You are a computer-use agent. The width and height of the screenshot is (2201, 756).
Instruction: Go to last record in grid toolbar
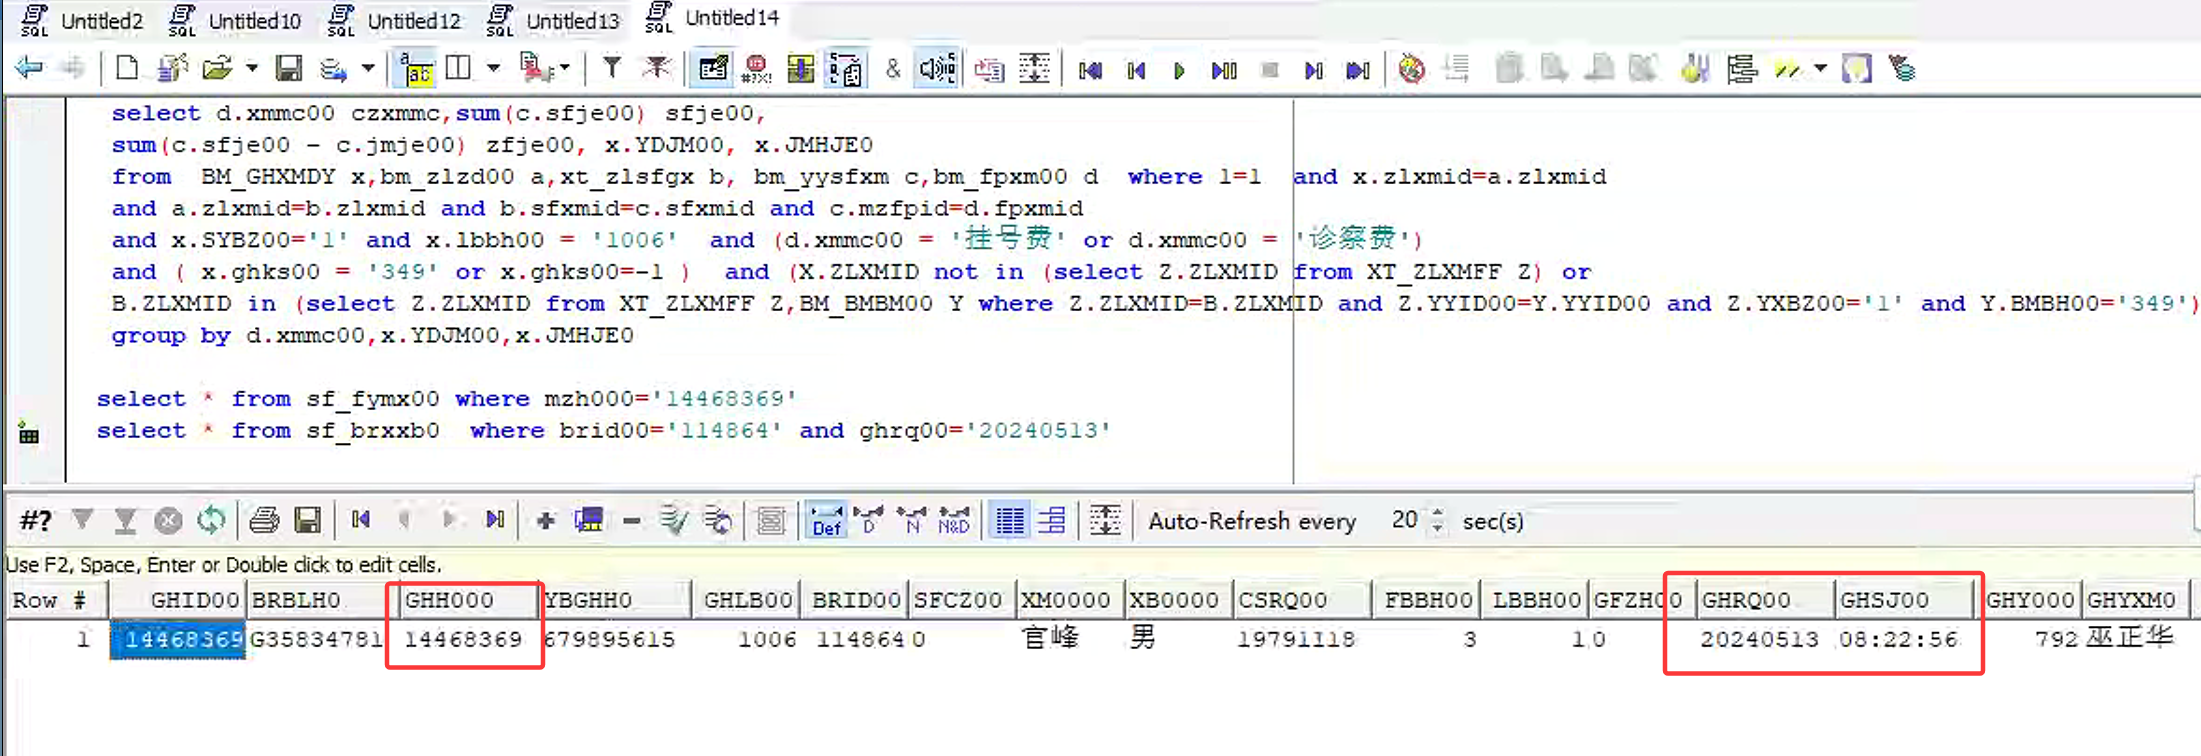(x=495, y=520)
